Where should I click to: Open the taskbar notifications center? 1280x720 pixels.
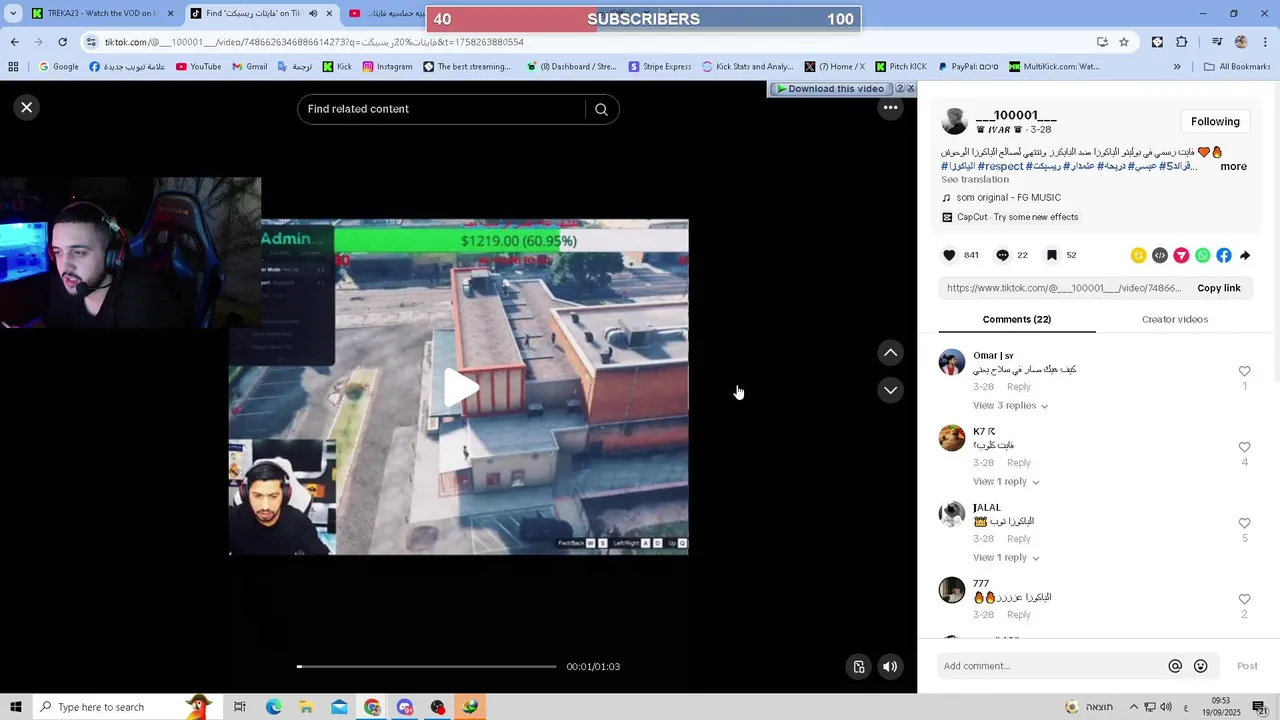point(1261,707)
